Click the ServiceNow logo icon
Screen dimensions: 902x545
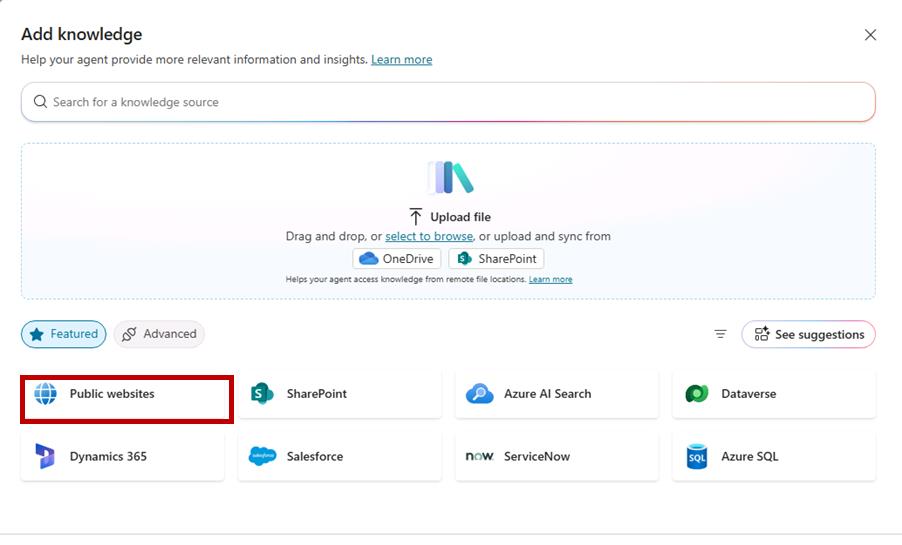click(479, 456)
